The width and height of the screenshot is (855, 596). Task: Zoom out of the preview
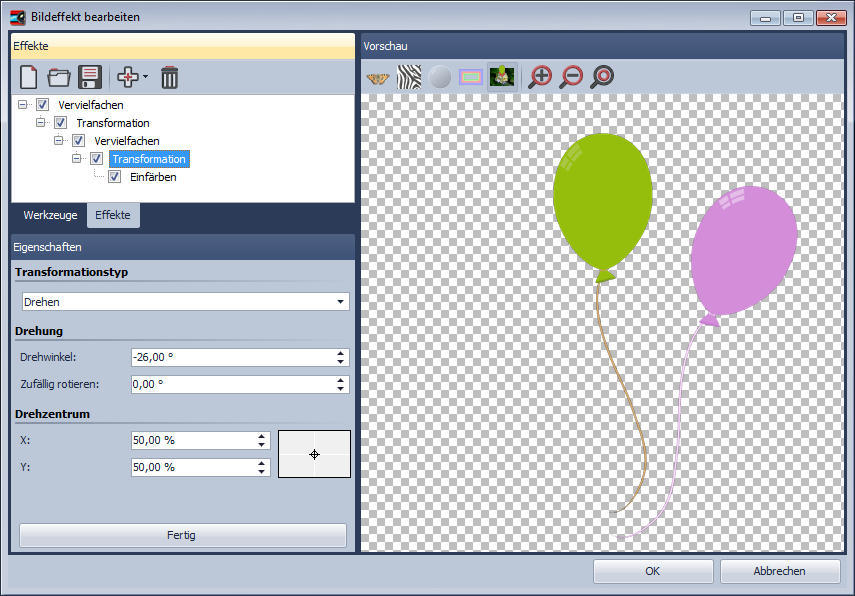pyautogui.click(x=571, y=77)
